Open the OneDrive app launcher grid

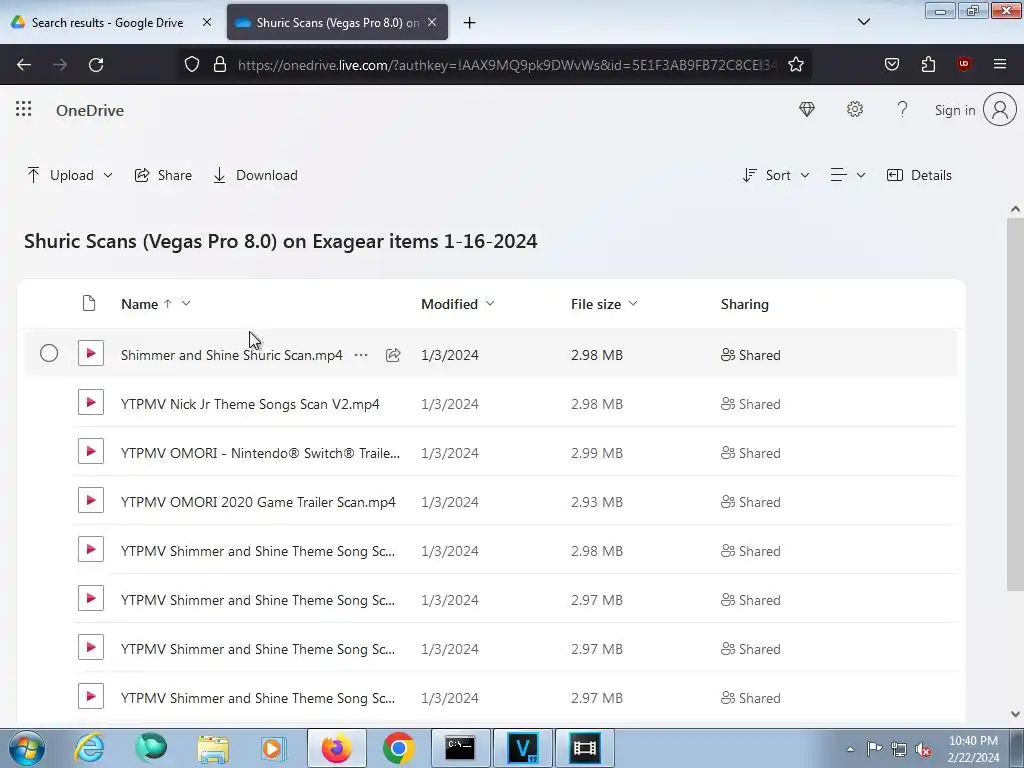pyautogui.click(x=24, y=109)
